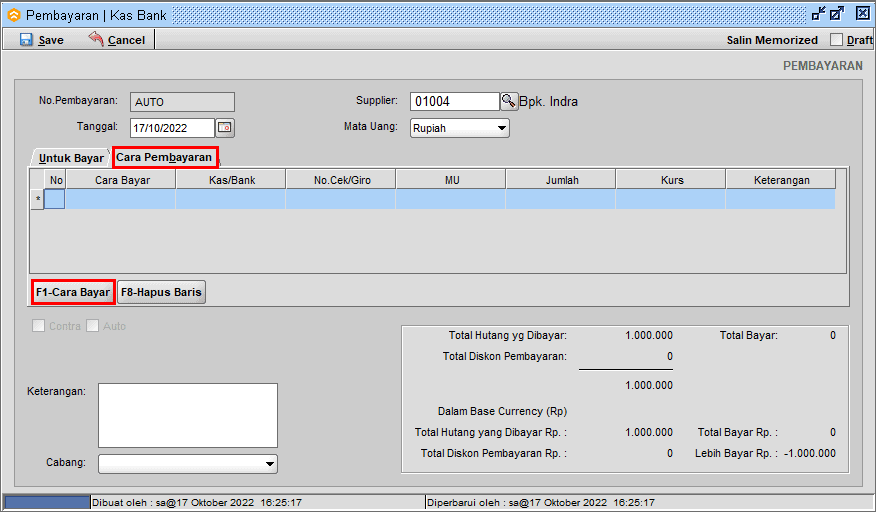Open the Tanggal calendar picker

tap(225, 128)
